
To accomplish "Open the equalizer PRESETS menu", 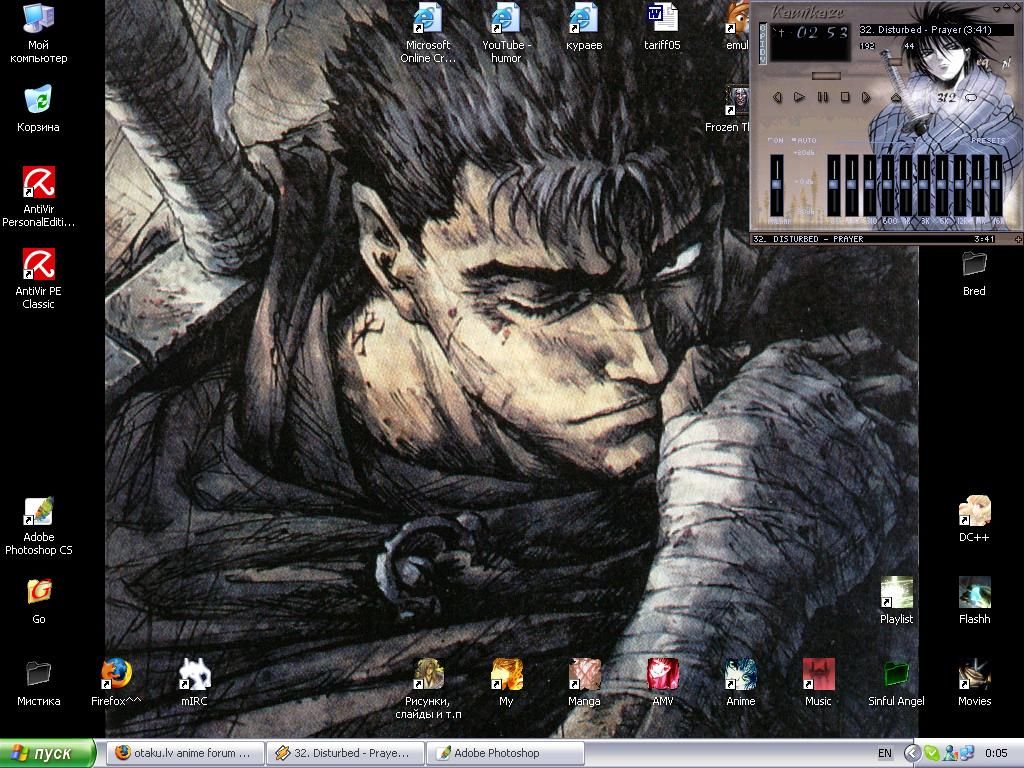I will [988, 140].
